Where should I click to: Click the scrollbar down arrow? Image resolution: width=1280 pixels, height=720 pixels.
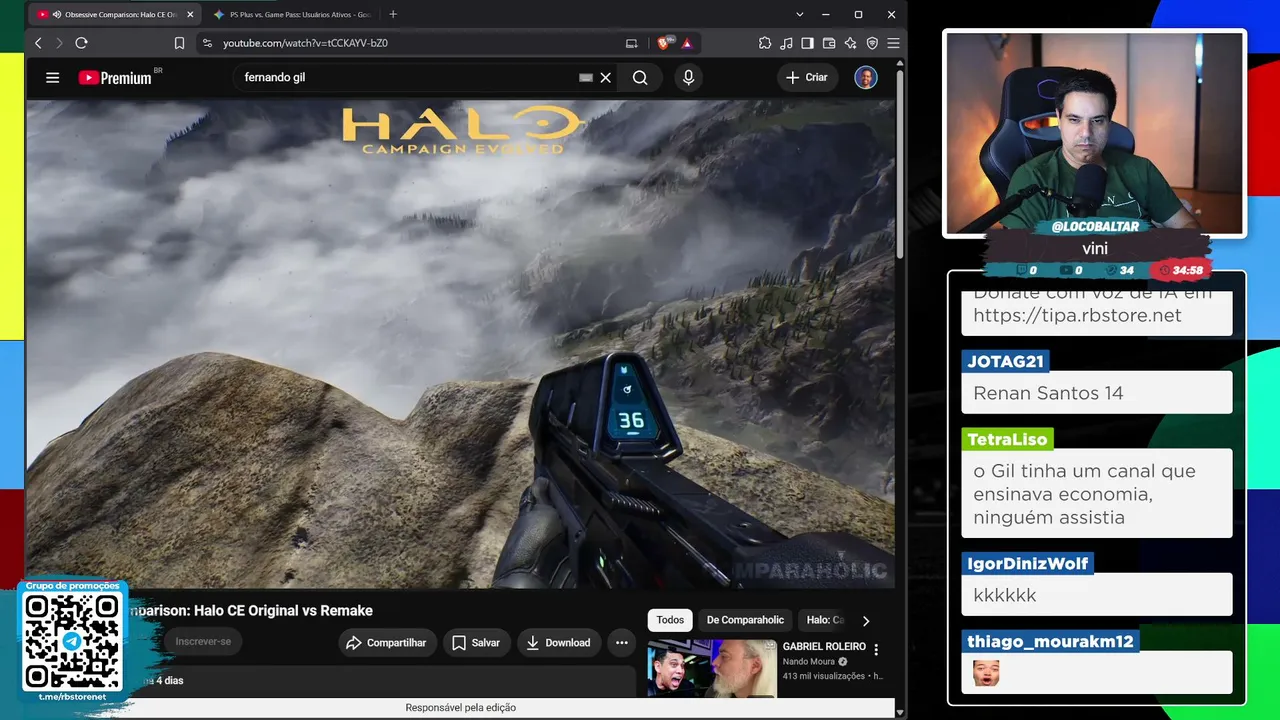(900, 711)
